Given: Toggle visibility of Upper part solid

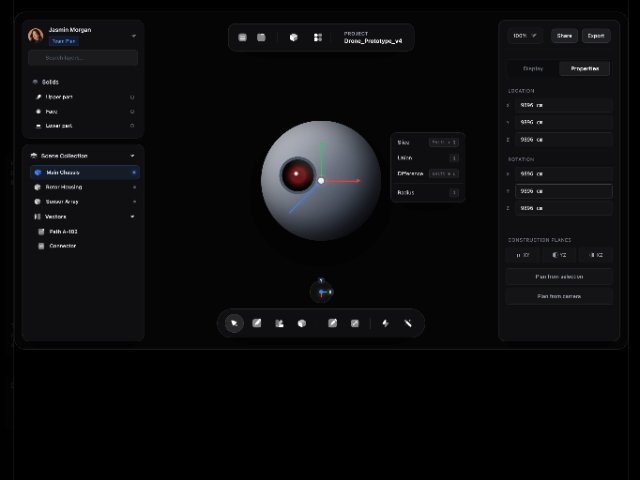Looking at the screenshot, I should (132, 97).
